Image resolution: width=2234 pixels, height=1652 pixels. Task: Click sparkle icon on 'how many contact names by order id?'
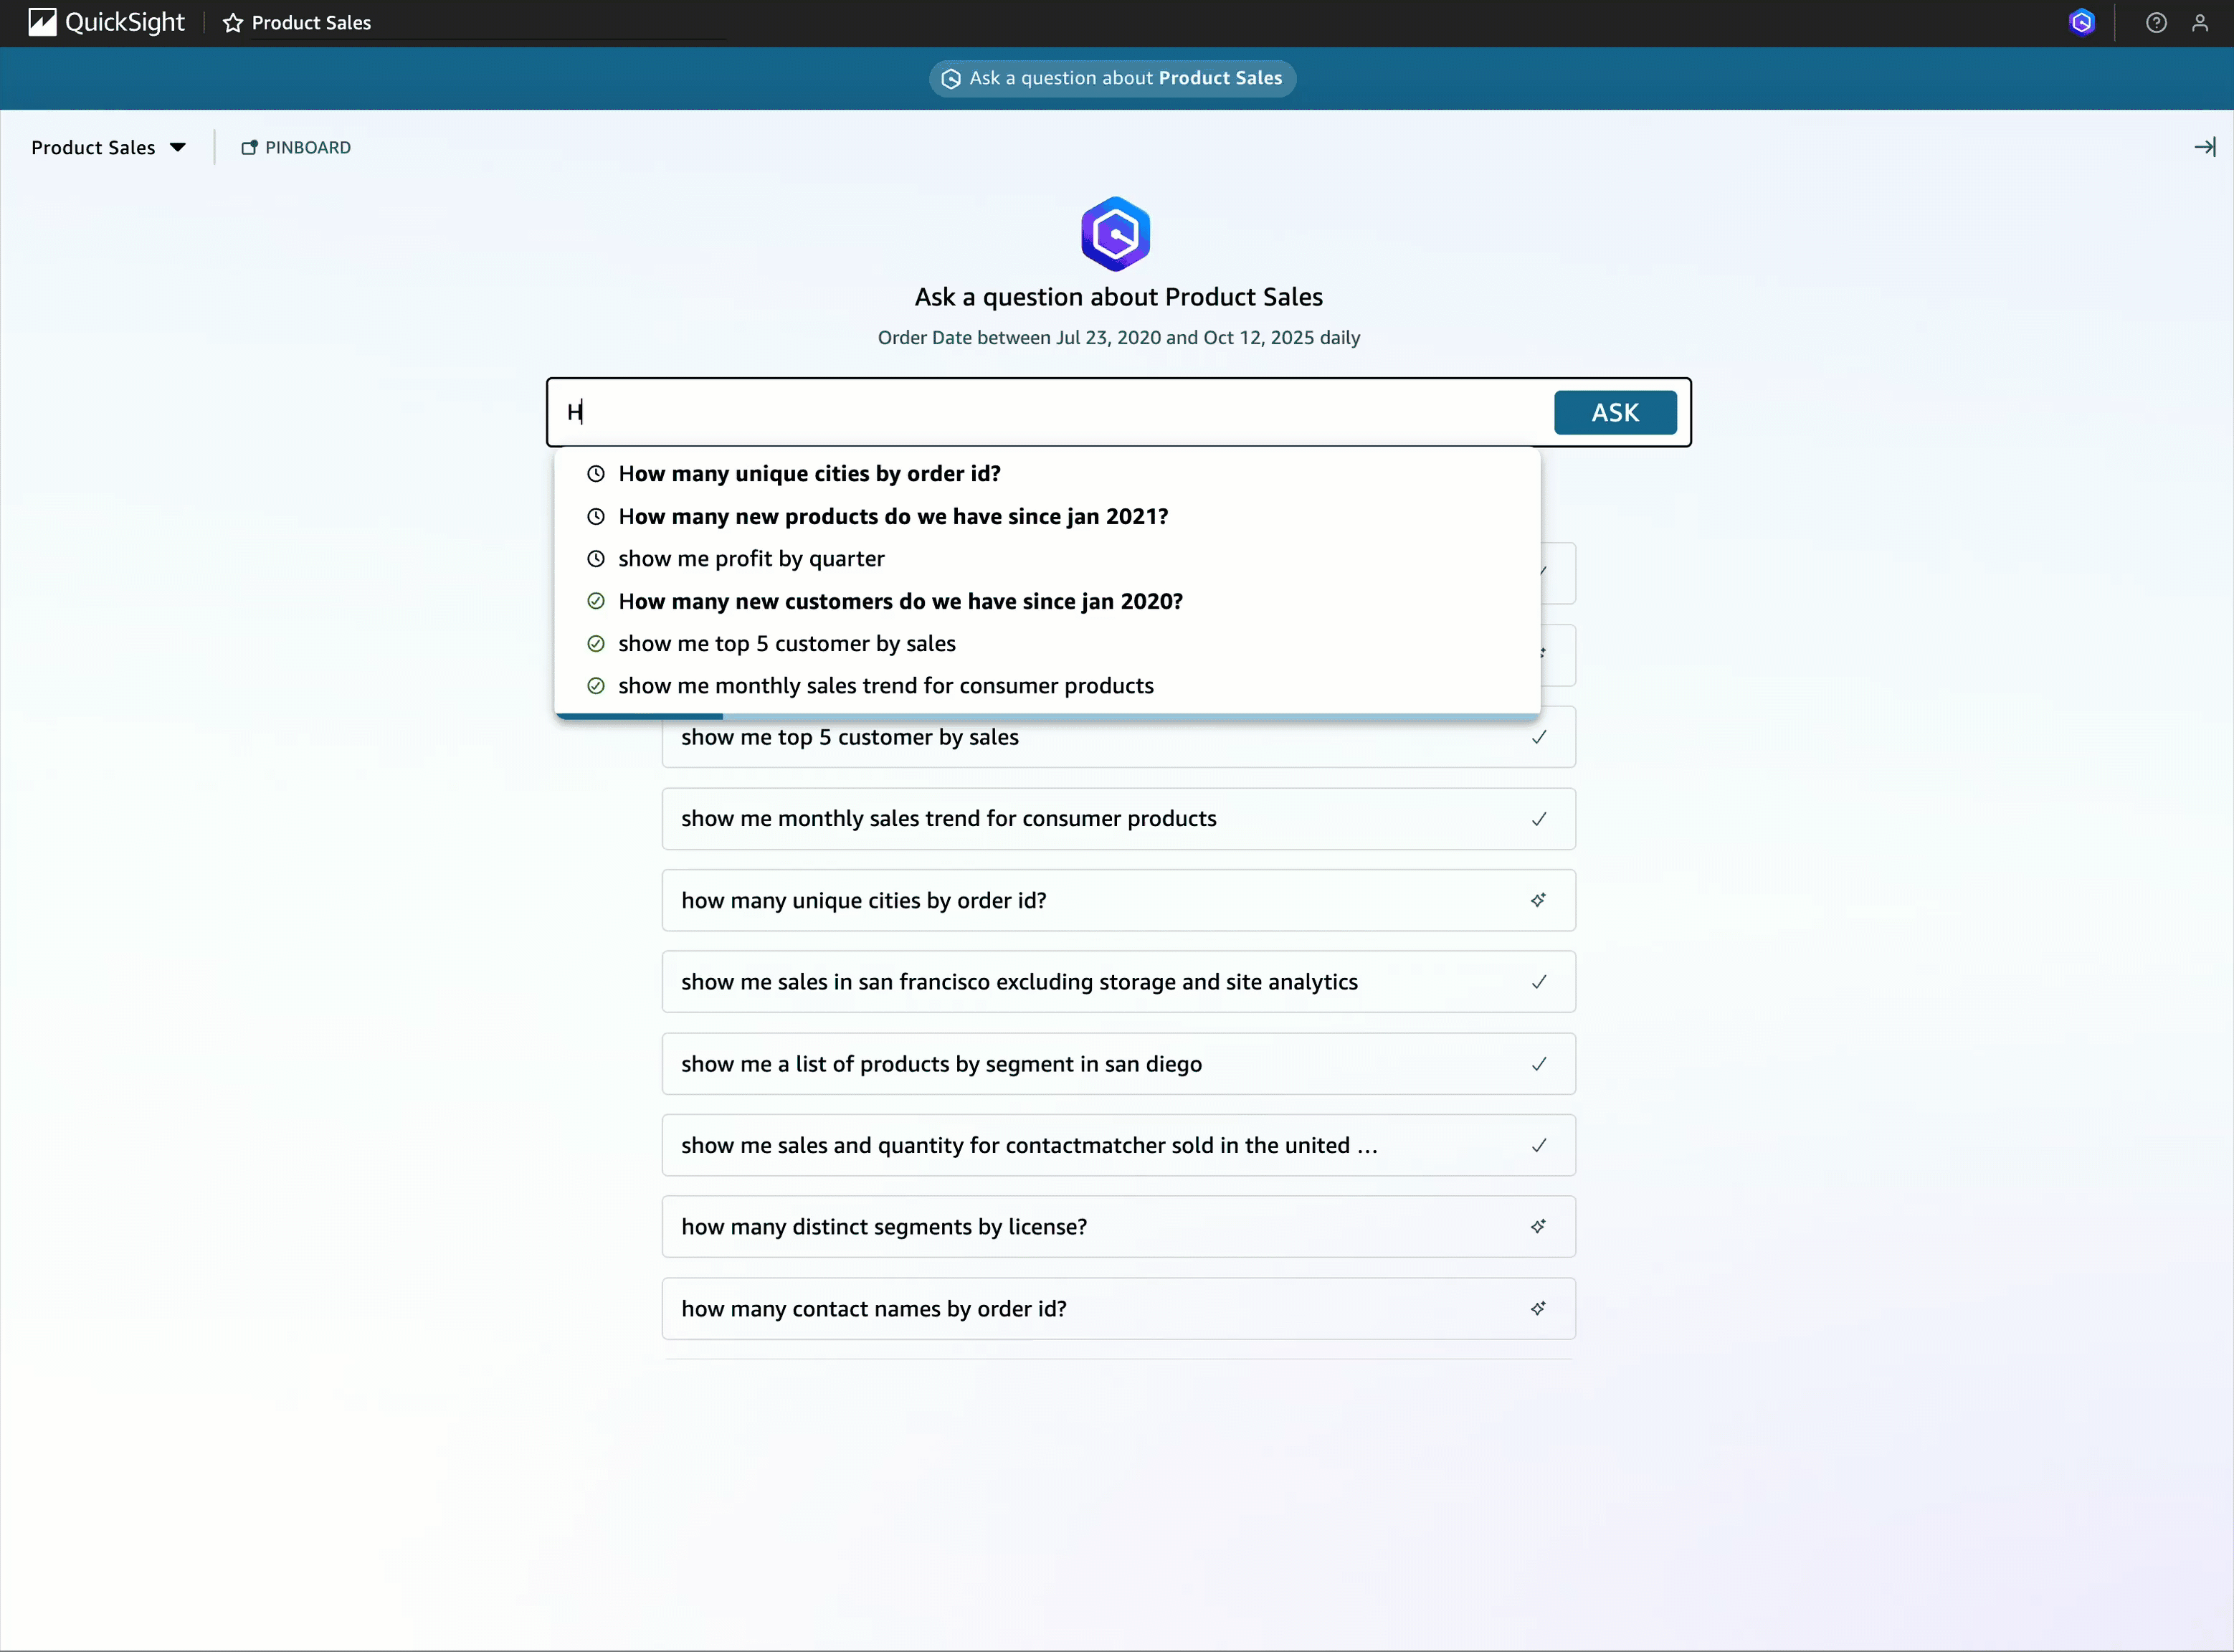pos(1538,1308)
